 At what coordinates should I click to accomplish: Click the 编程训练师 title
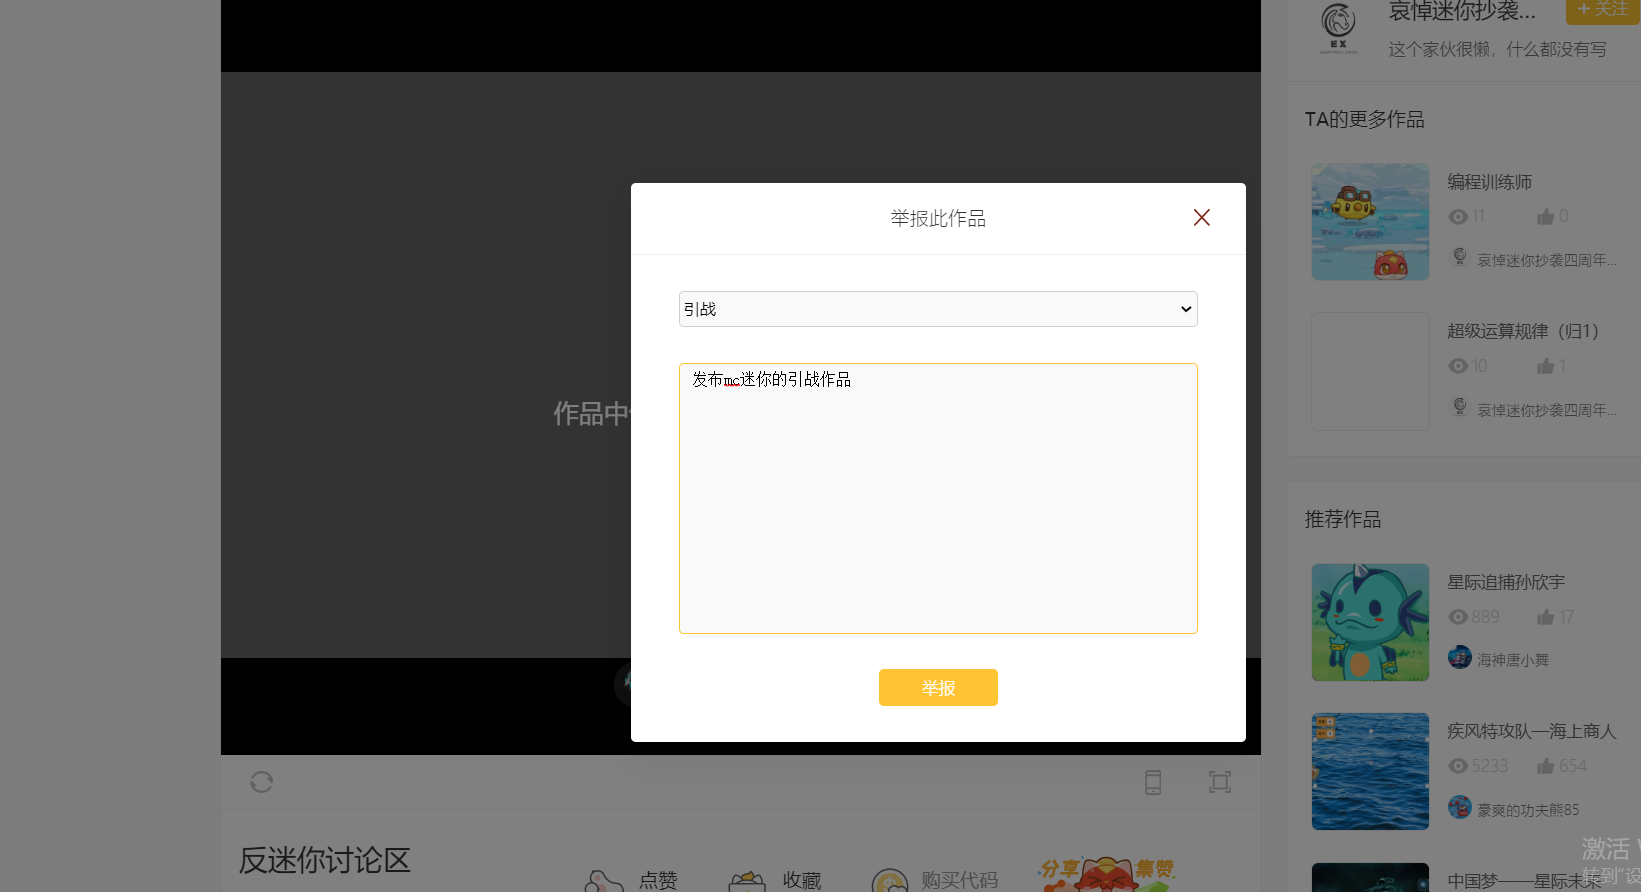pyautogui.click(x=1490, y=182)
